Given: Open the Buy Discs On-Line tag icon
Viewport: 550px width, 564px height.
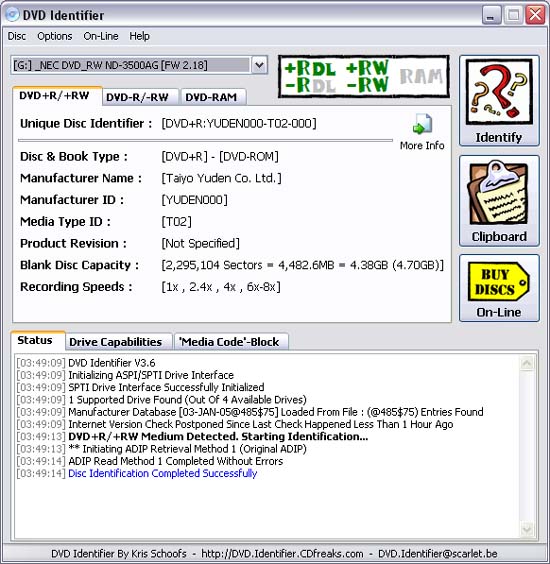Looking at the screenshot, I should pos(498,281).
